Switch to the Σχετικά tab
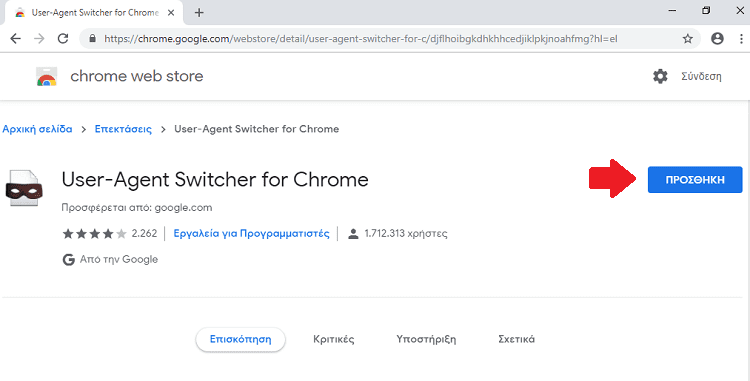The width and height of the screenshot is (750, 381). pyautogui.click(x=516, y=339)
